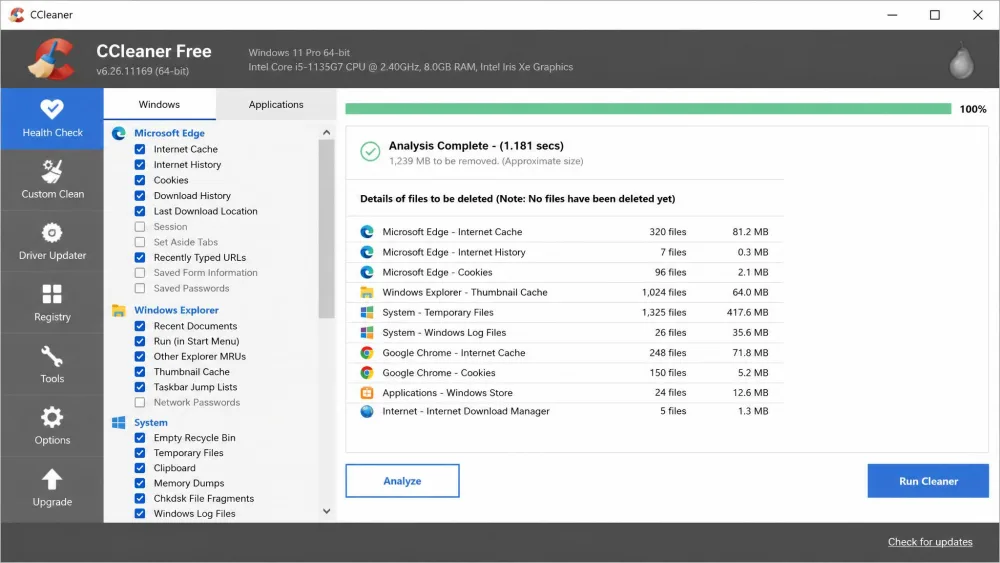The height and width of the screenshot is (563, 1000).
Task: Click the green analysis progress bar
Action: click(x=648, y=109)
